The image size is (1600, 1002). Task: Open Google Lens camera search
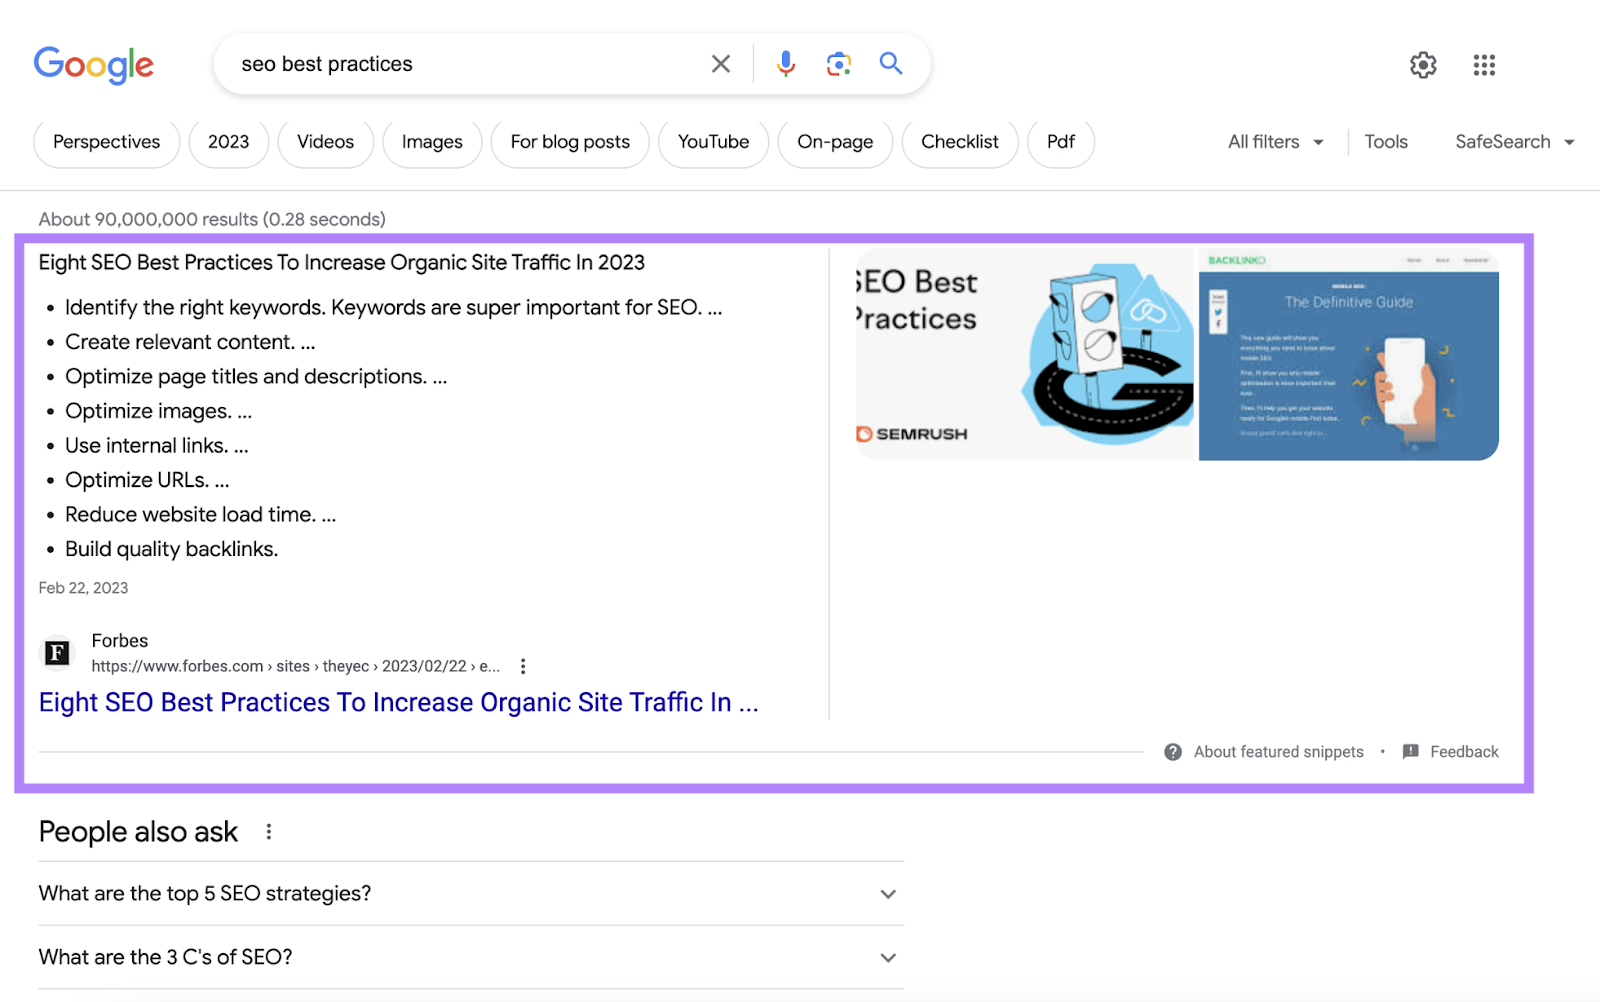838,63
